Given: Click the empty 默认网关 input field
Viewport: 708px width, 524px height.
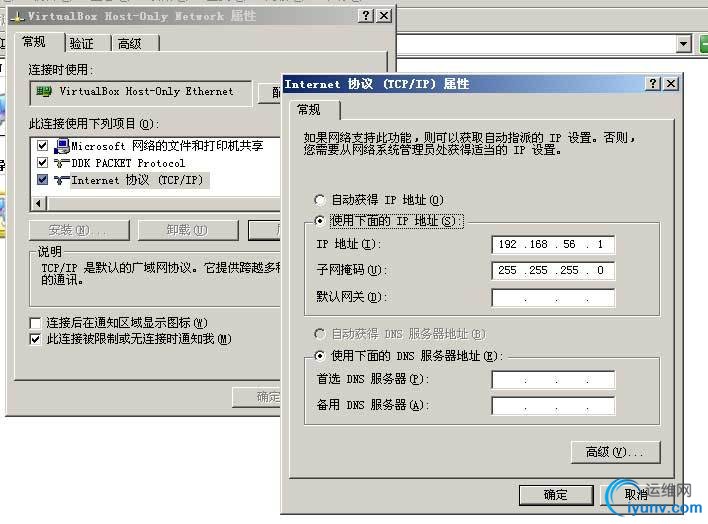Looking at the screenshot, I should click(553, 298).
